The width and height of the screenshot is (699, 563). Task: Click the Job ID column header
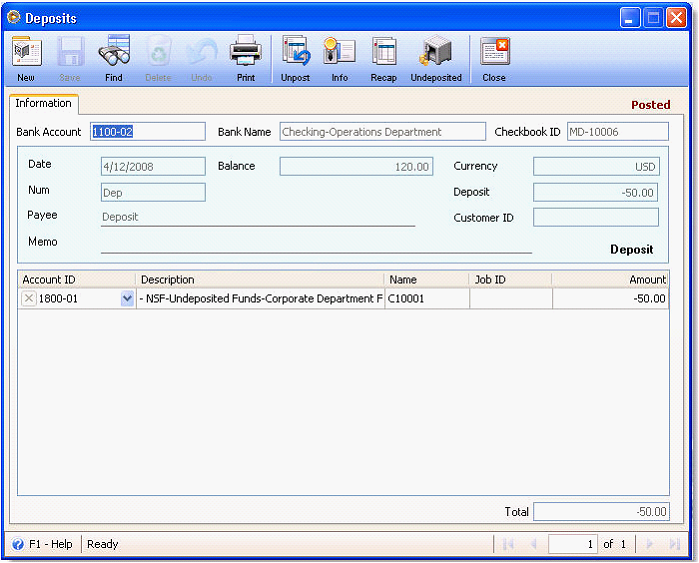tap(510, 279)
